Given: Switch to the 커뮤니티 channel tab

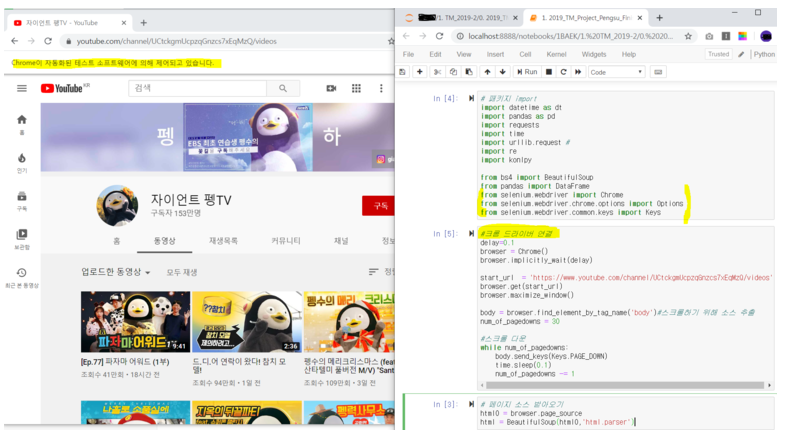Looking at the screenshot, I should click(x=286, y=241).
